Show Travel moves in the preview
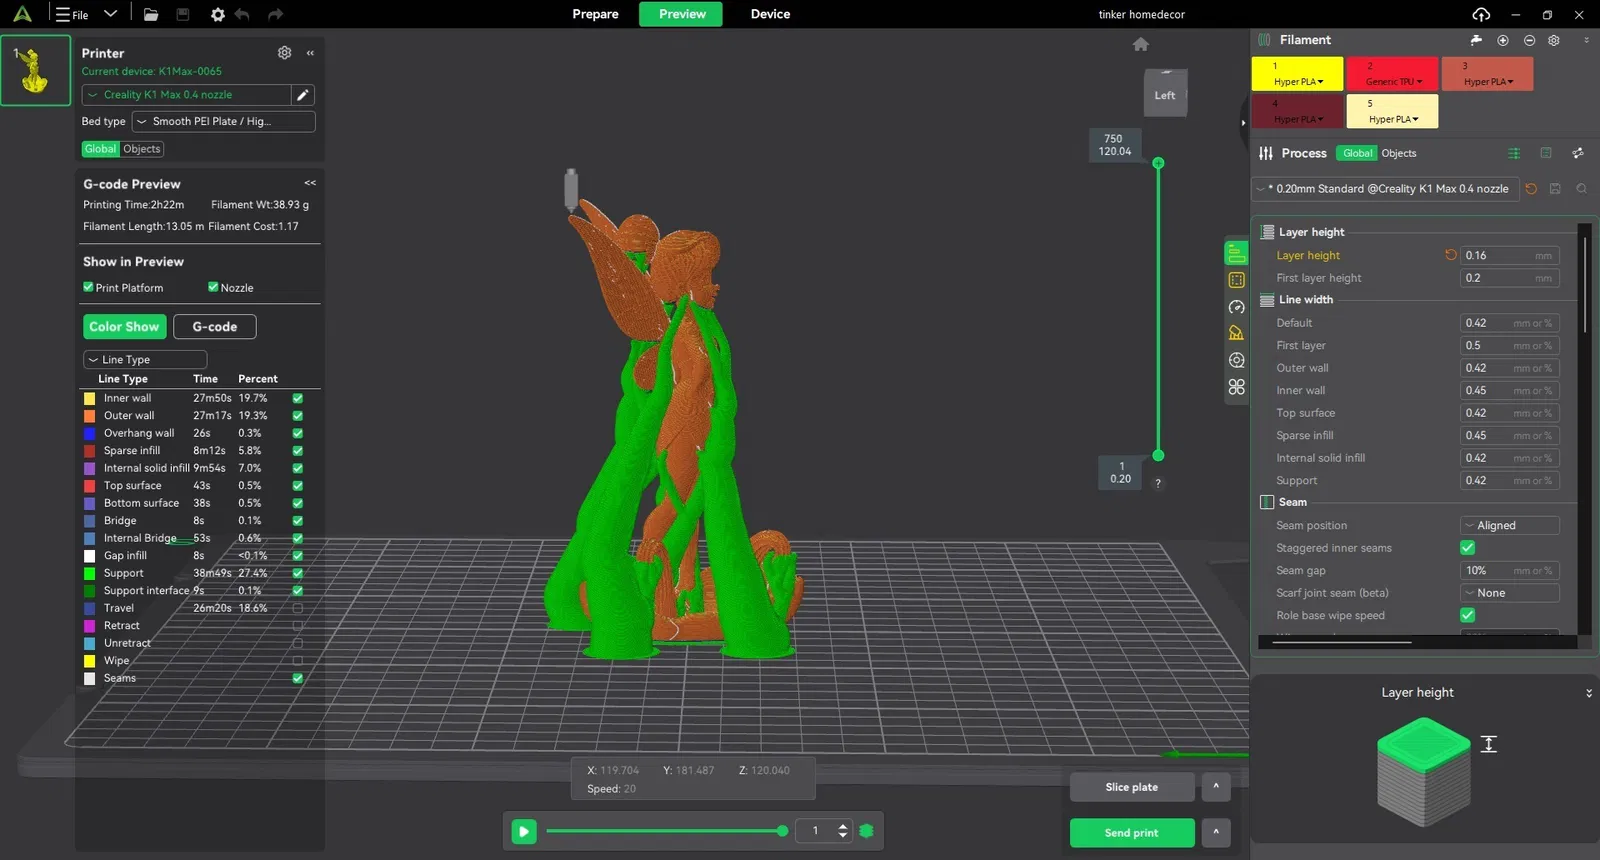 pyautogui.click(x=297, y=608)
